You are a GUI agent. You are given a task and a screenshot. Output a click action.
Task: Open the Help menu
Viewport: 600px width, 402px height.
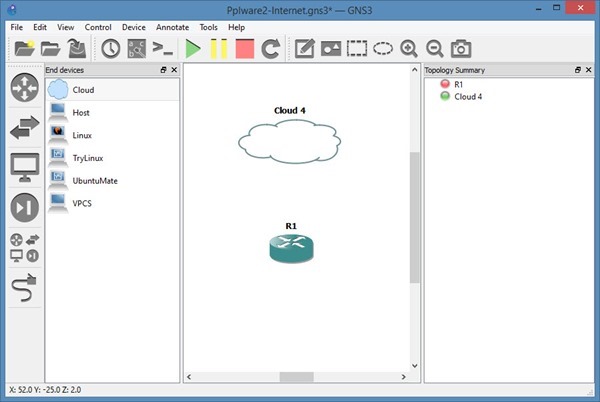[x=236, y=27]
